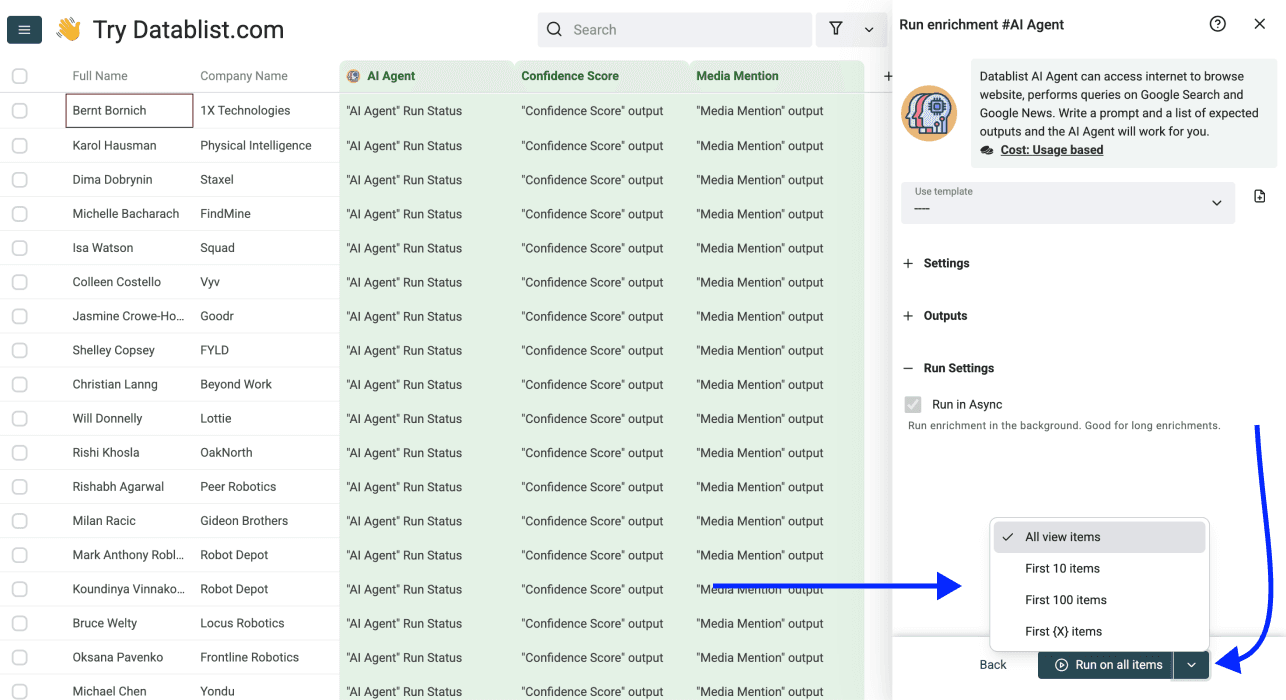Click the waving hand logo emoji
The height and width of the screenshot is (700, 1286).
(x=67, y=28)
